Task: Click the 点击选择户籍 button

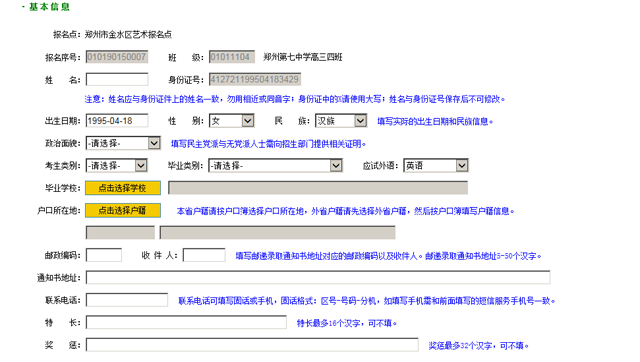Action: [123, 210]
